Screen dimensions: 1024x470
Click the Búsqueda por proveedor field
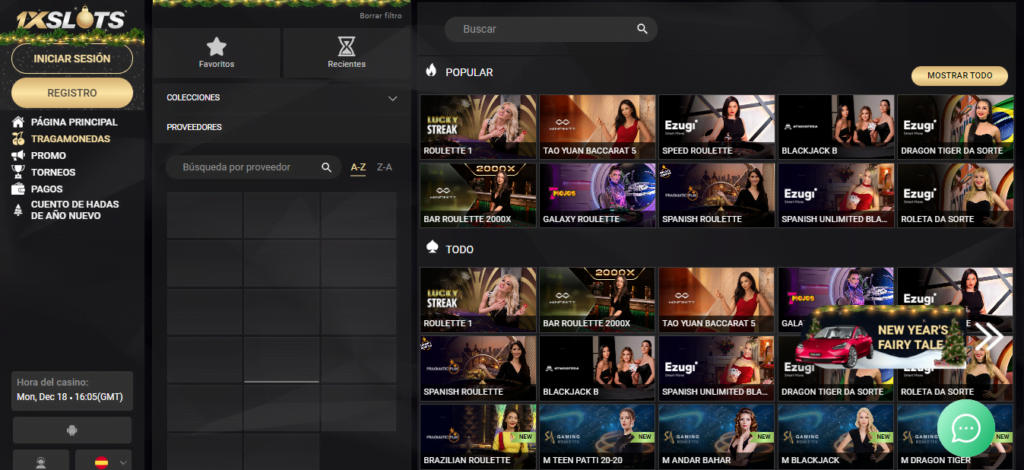tap(253, 167)
